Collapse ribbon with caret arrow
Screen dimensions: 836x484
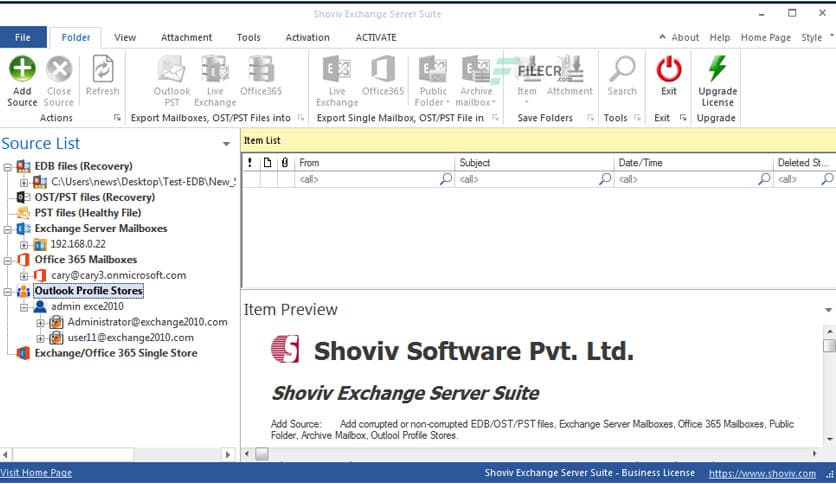tap(662, 37)
